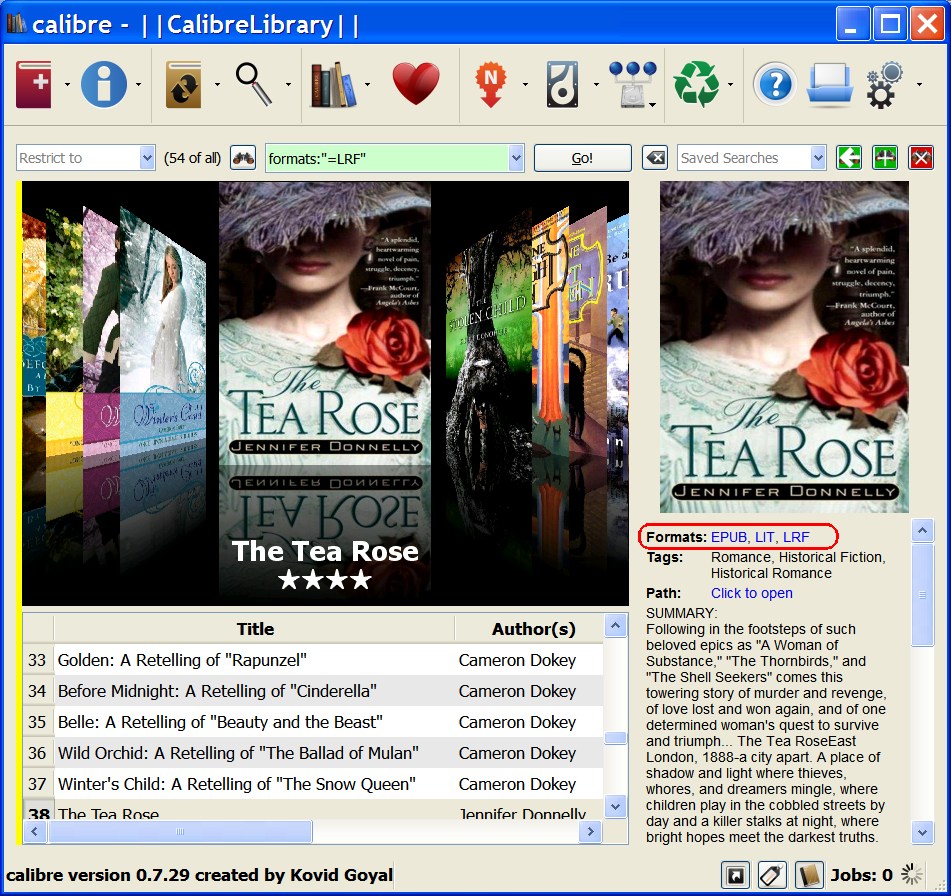
Task: Open dropdown arrow next to Remove books
Action: pyautogui.click(x=730, y=84)
